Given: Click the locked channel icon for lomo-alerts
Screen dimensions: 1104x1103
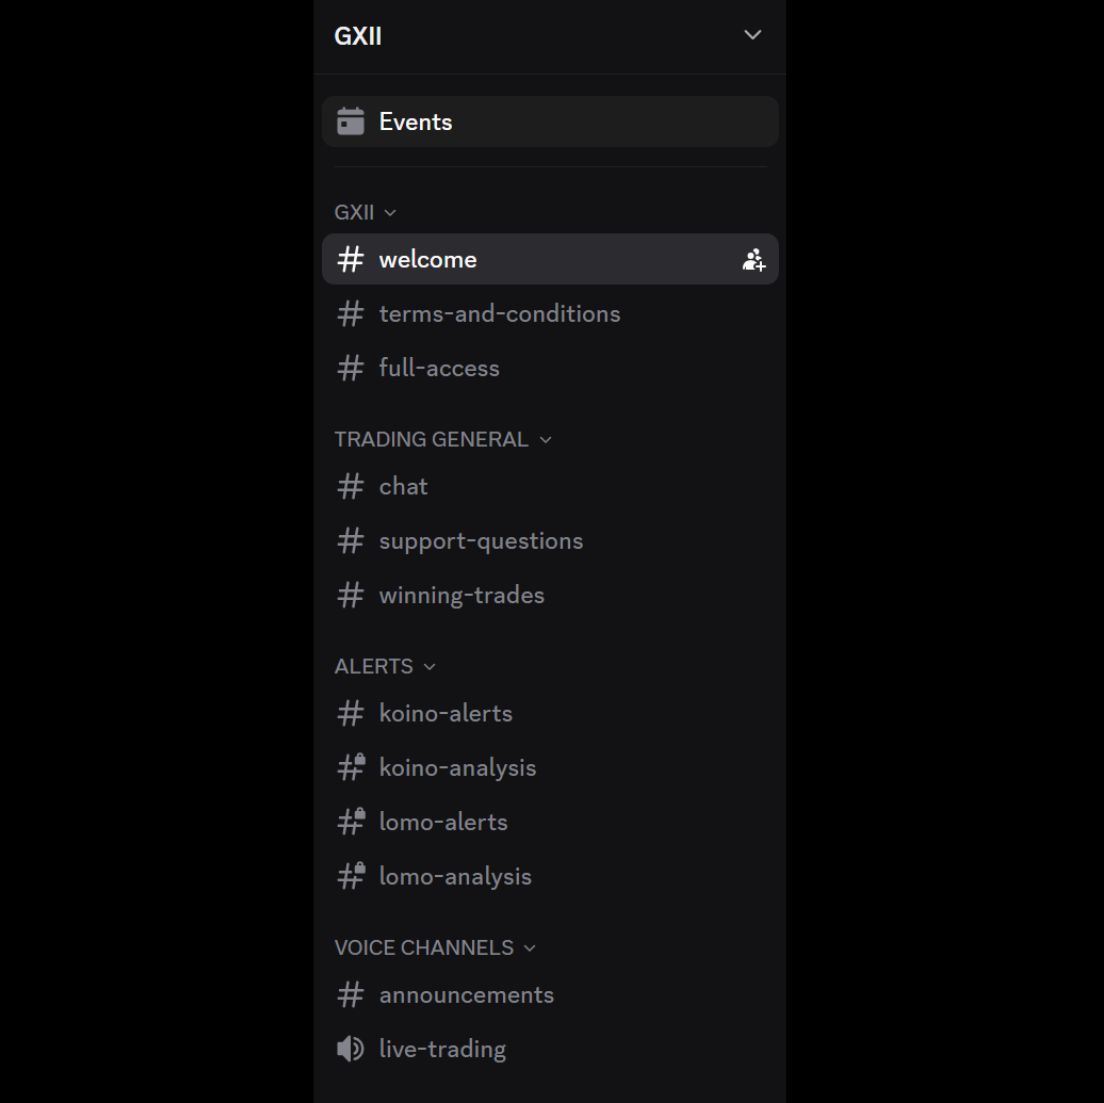Looking at the screenshot, I should [x=351, y=821].
